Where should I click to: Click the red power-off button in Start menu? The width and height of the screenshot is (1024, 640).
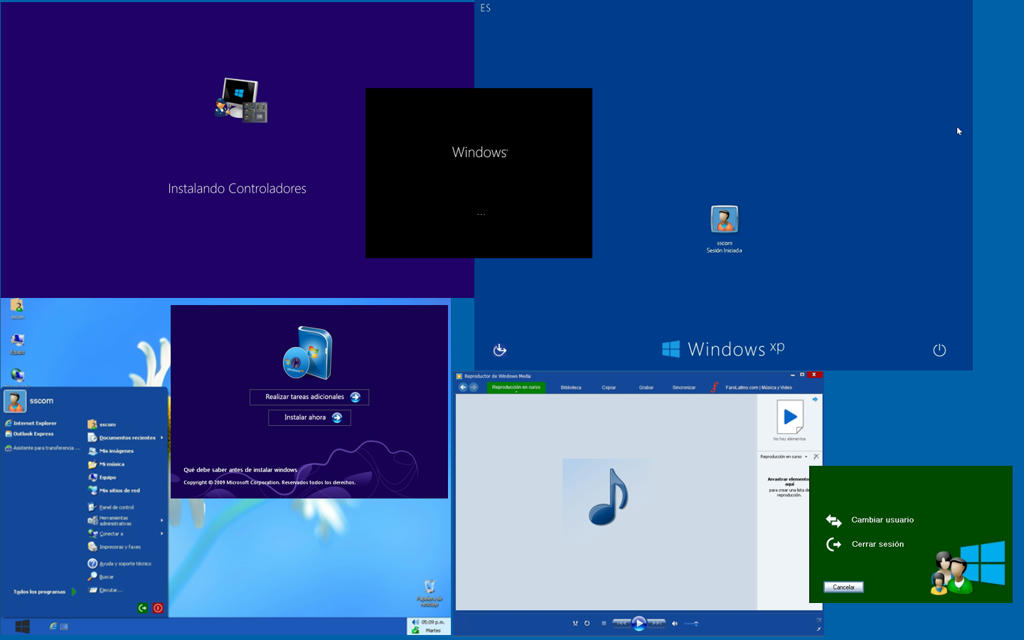(x=157, y=608)
